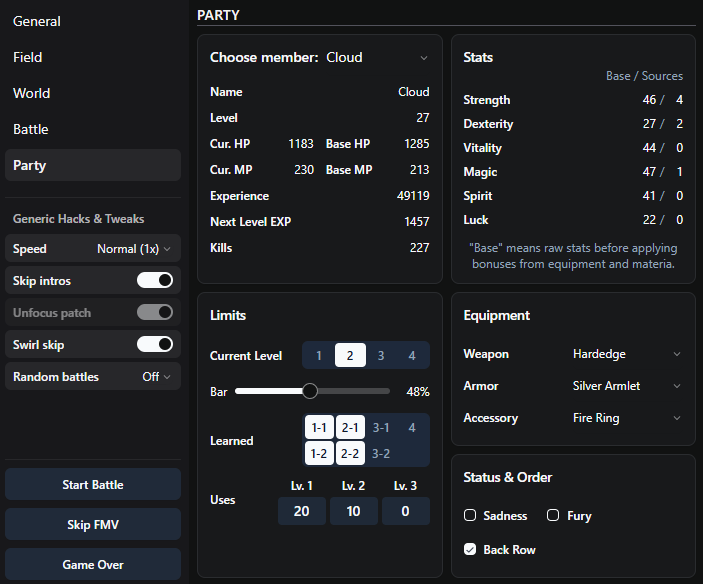The image size is (703, 584).
Task: Toggle learned limit 3-1
Action: click(381, 428)
